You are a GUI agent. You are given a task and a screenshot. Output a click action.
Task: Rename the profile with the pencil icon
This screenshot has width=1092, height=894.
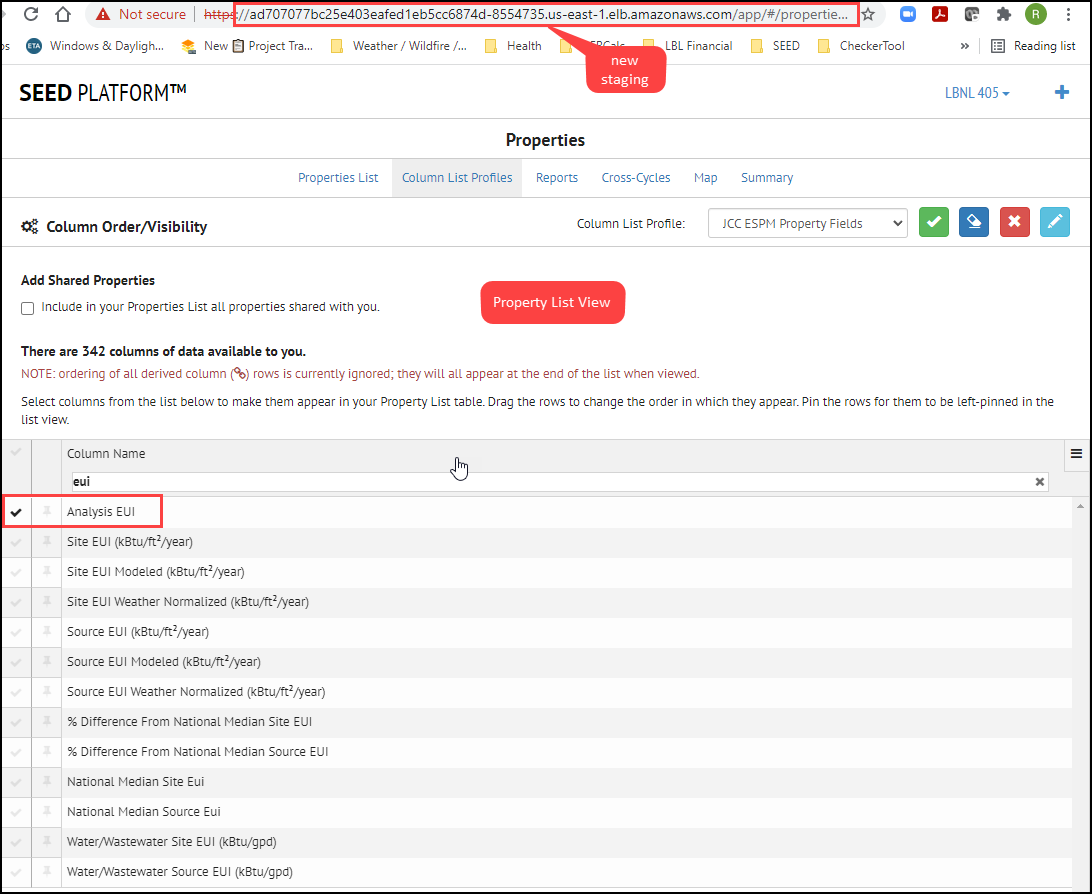click(1054, 222)
